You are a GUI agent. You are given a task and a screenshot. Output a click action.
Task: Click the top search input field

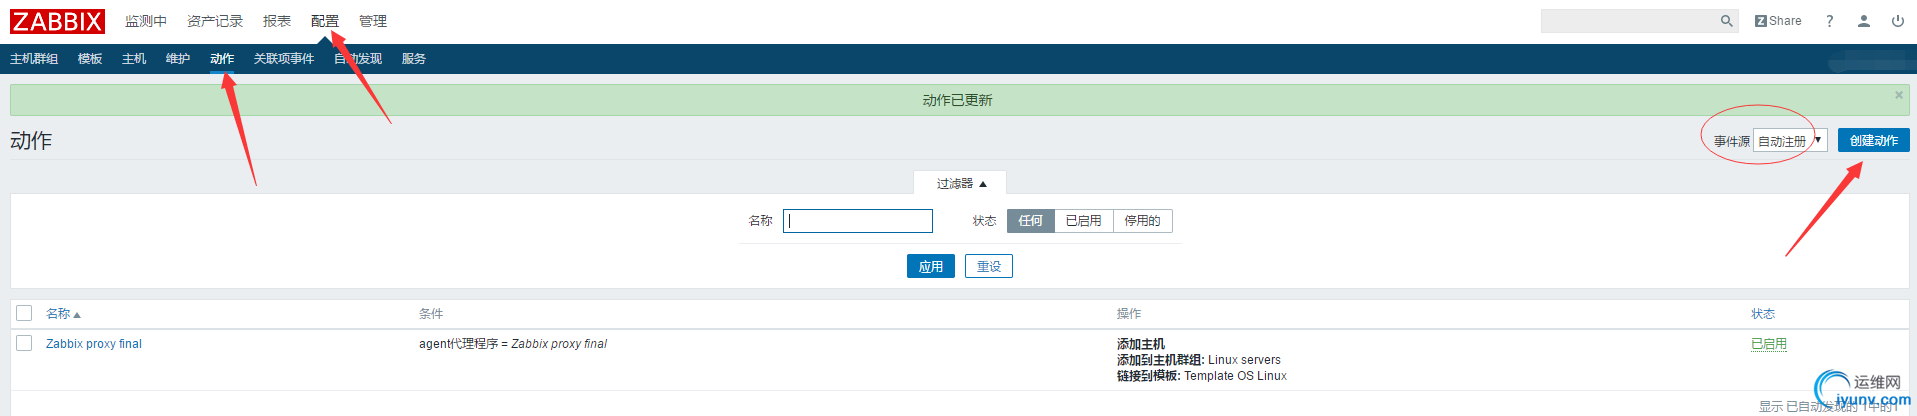(x=1629, y=21)
